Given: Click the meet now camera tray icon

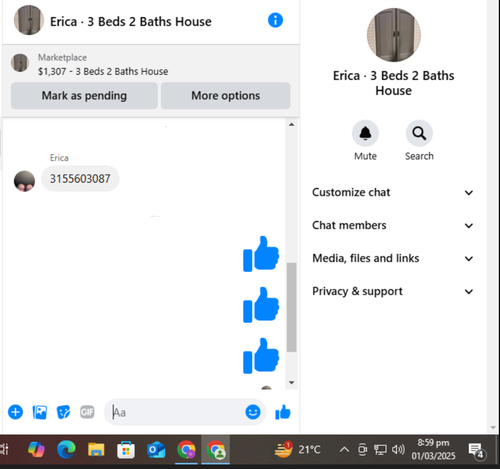Looking at the screenshot, I should pos(362,450).
